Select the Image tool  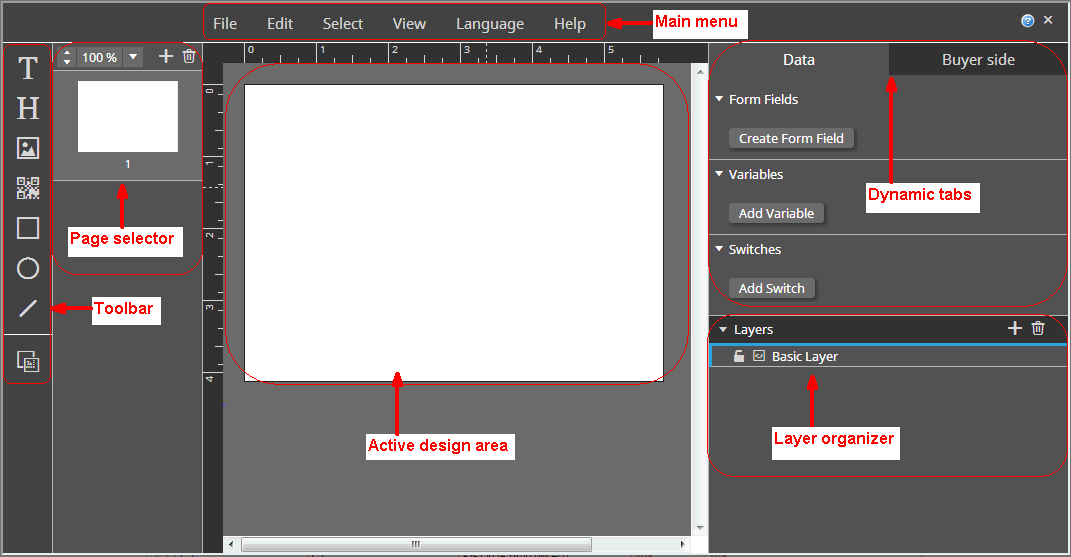[28, 148]
